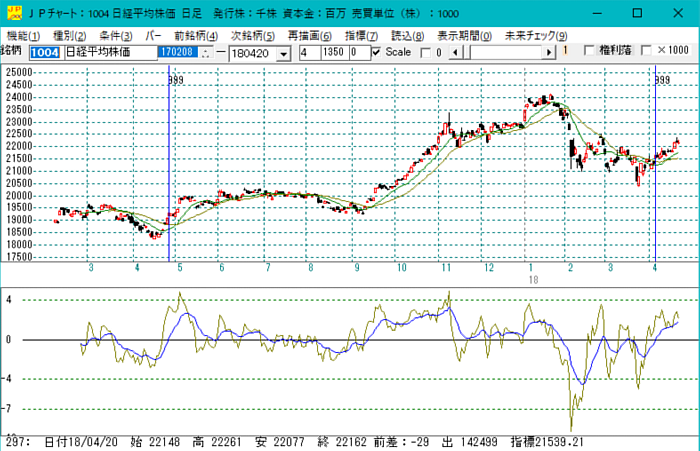The height and width of the screenshot is (451, 700).
Task: Click the right arrow of the horizontal scrollbar
Action: [x=549, y=51]
